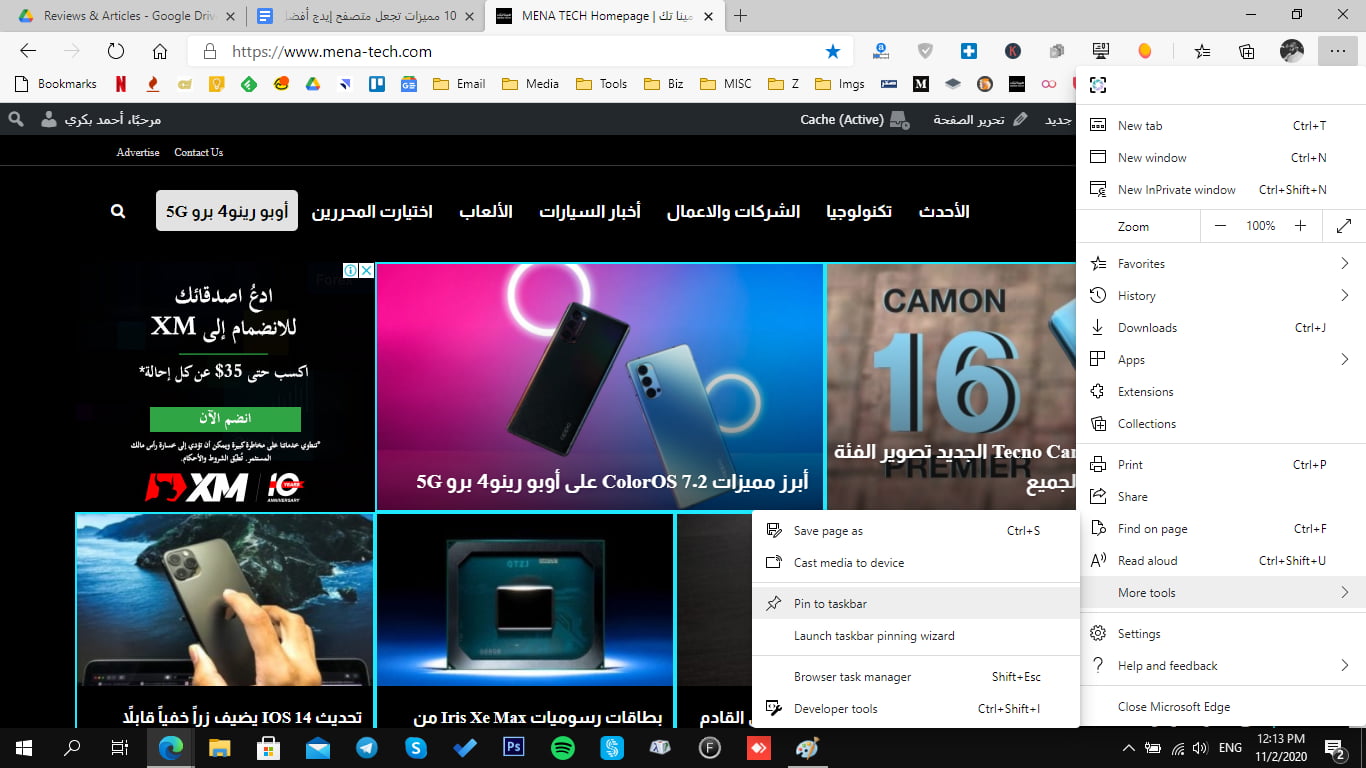Viewport: 1366px width, 768px height.
Task: Open Collections from the Edge toolbar
Action: pos(1246,50)
